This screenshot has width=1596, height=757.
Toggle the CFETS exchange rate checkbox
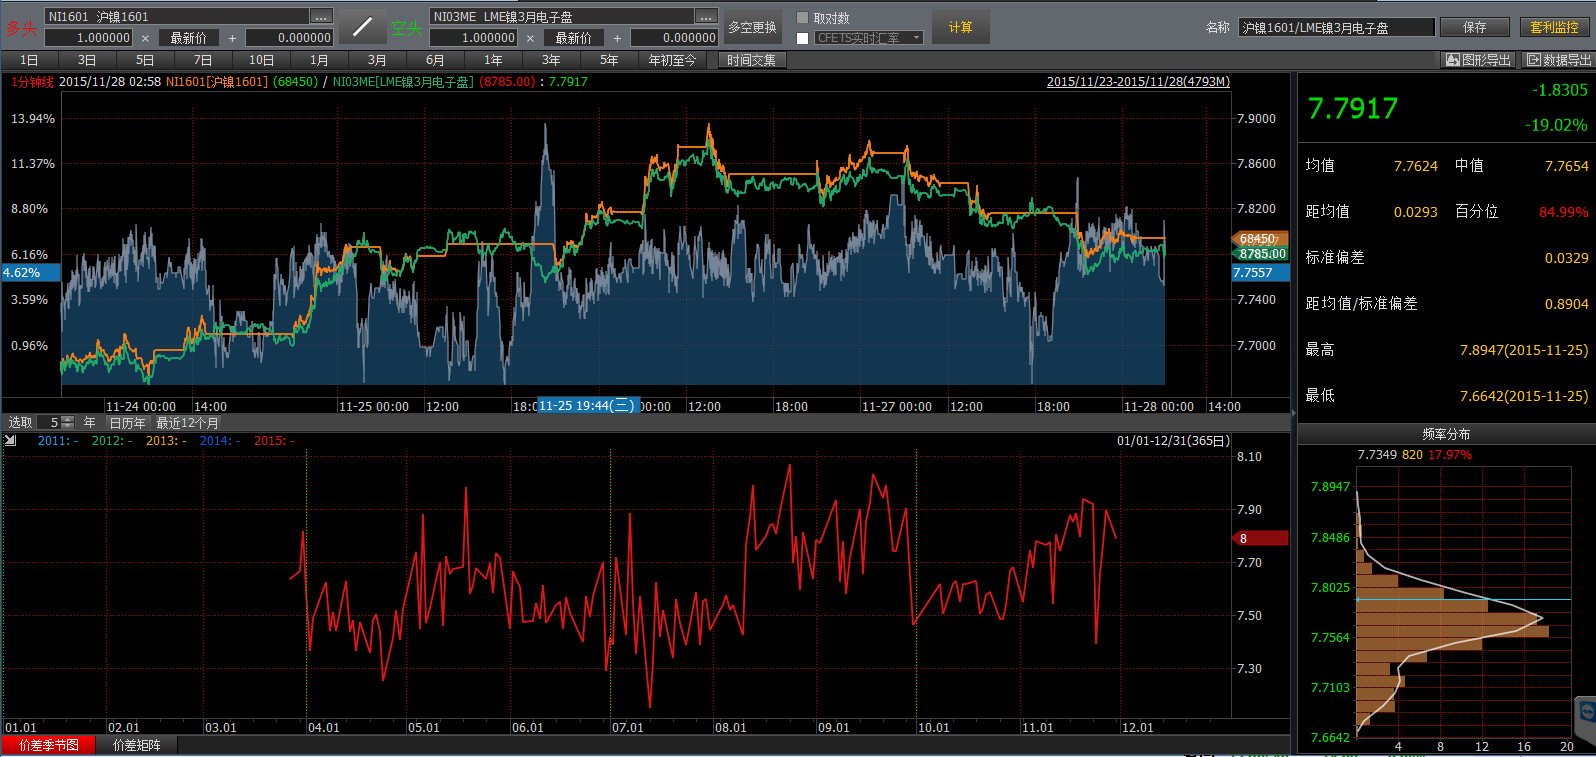[802, 38]
